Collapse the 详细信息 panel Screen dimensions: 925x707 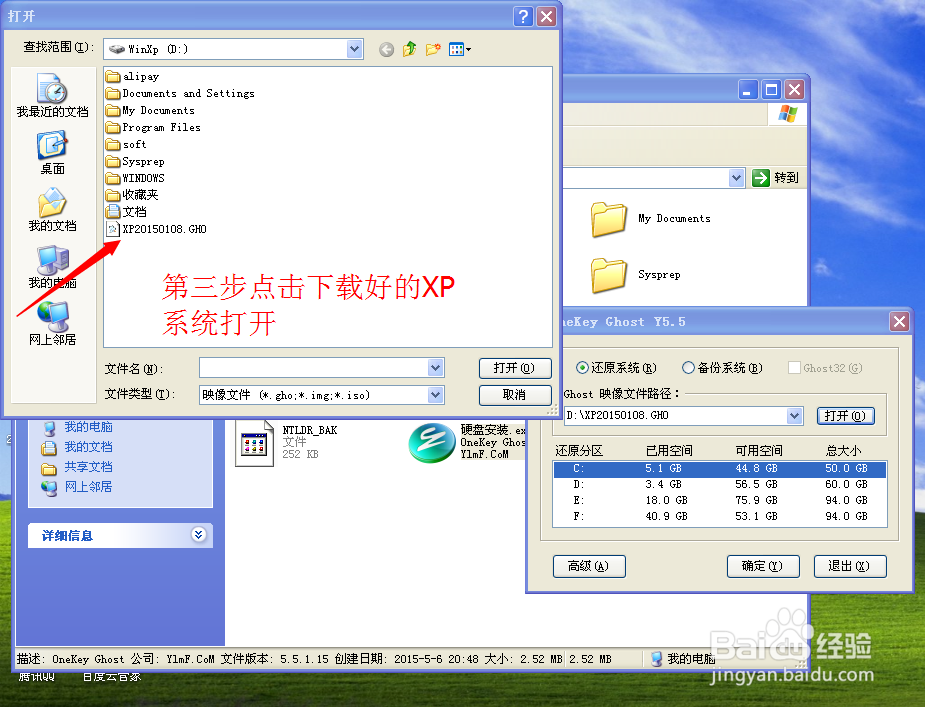click(198, 535)
